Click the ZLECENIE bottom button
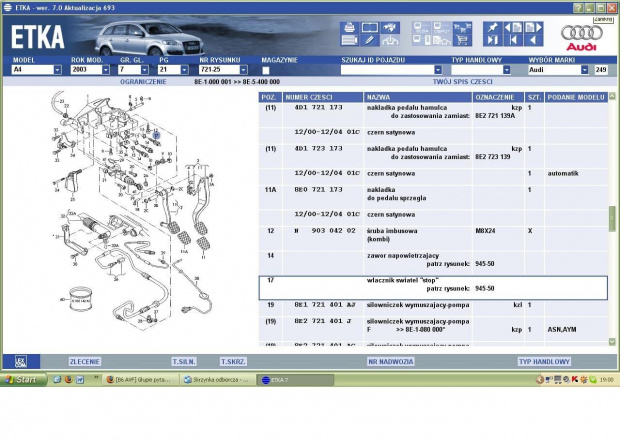Viewport: 620px width, 442px height. pos(85,361)
